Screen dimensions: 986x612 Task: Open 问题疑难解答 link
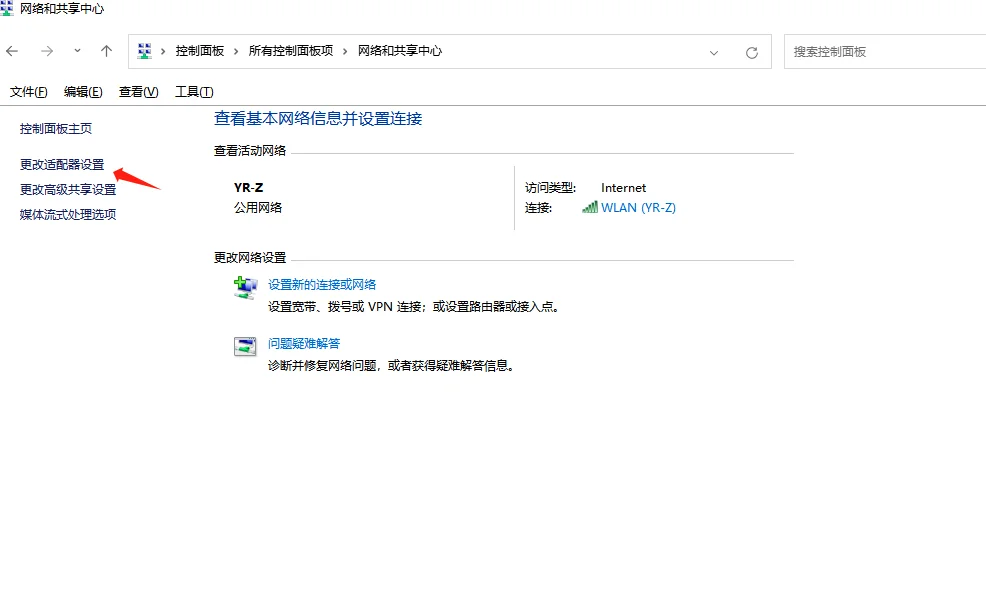304,343
